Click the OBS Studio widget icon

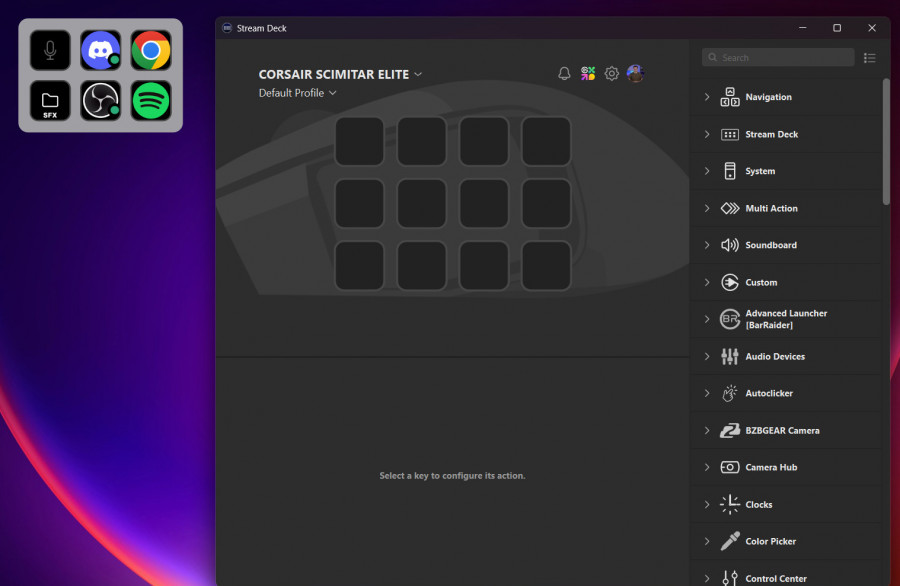(x=100, y=100)
